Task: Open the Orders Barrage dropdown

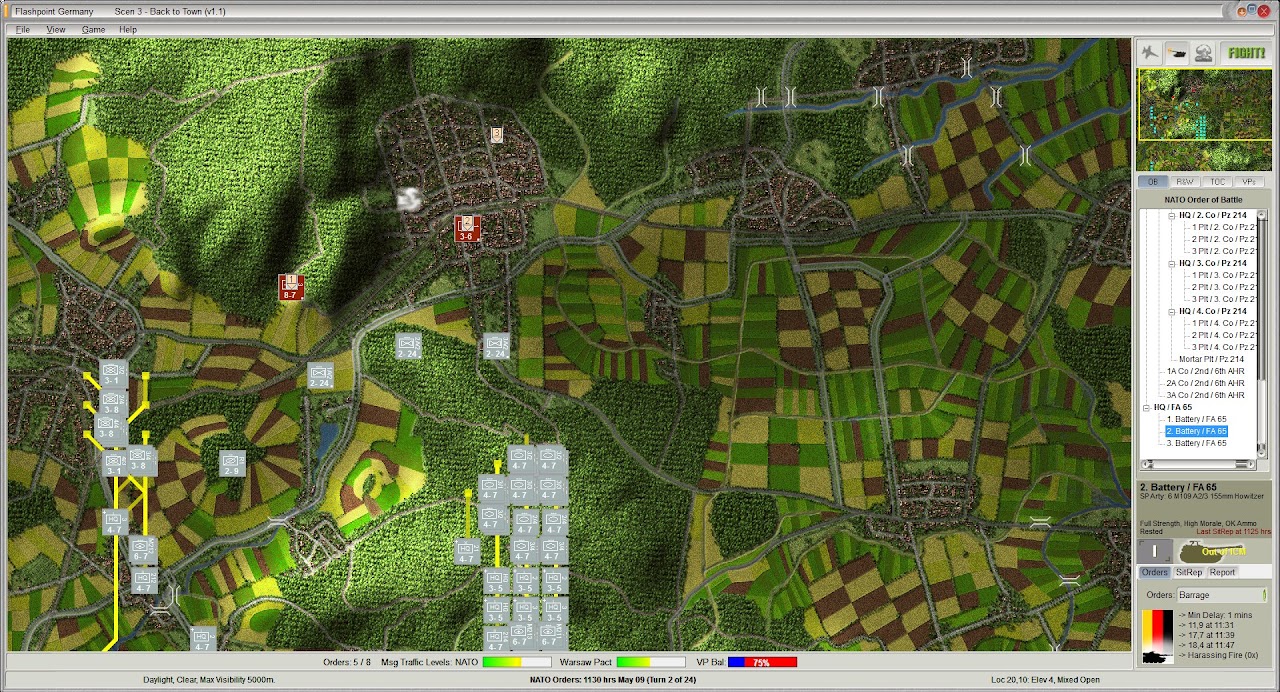Action: 1222,595
